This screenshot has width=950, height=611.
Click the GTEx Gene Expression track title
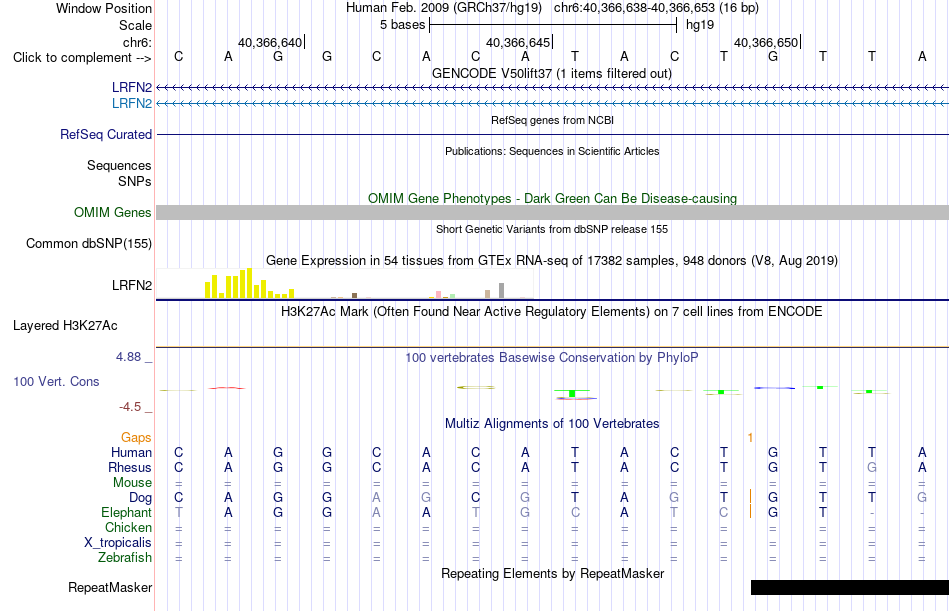click(552, 261)
